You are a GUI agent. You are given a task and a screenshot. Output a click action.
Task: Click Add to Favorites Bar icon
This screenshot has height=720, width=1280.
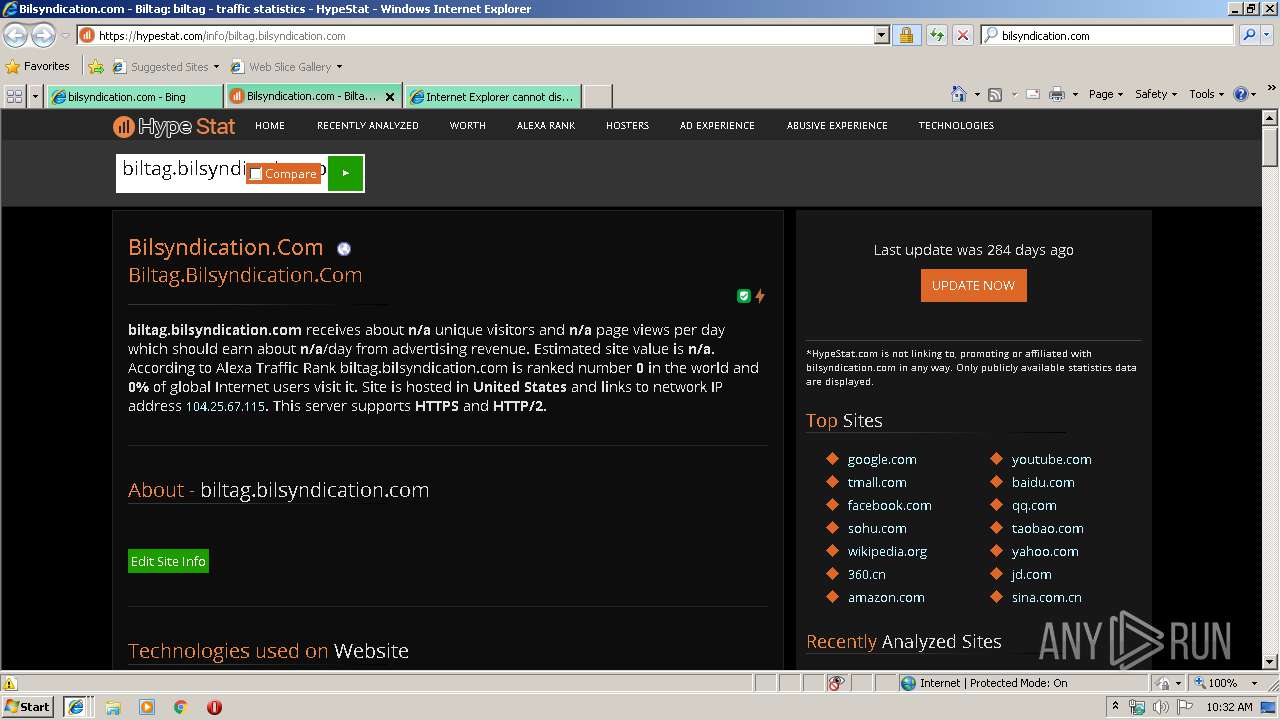[95, 67]
